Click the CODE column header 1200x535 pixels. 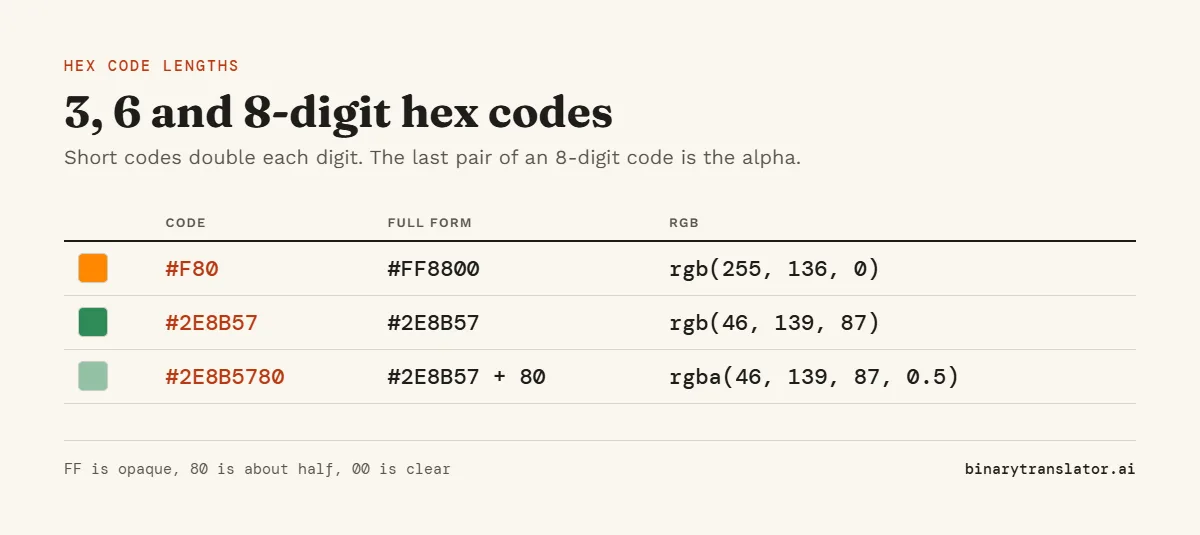(x=186, y=223)
